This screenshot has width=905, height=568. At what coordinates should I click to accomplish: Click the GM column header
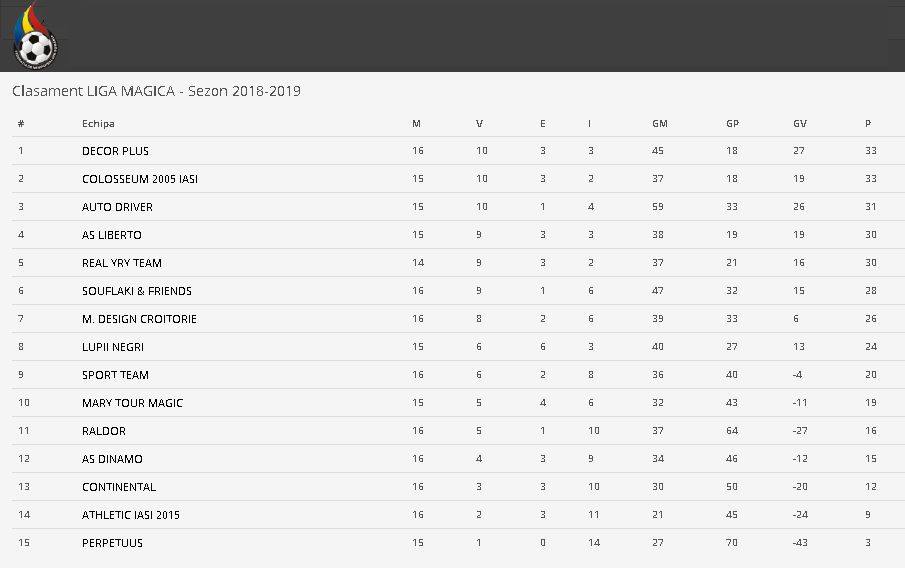pyautogui.click(x=660, y=124)
